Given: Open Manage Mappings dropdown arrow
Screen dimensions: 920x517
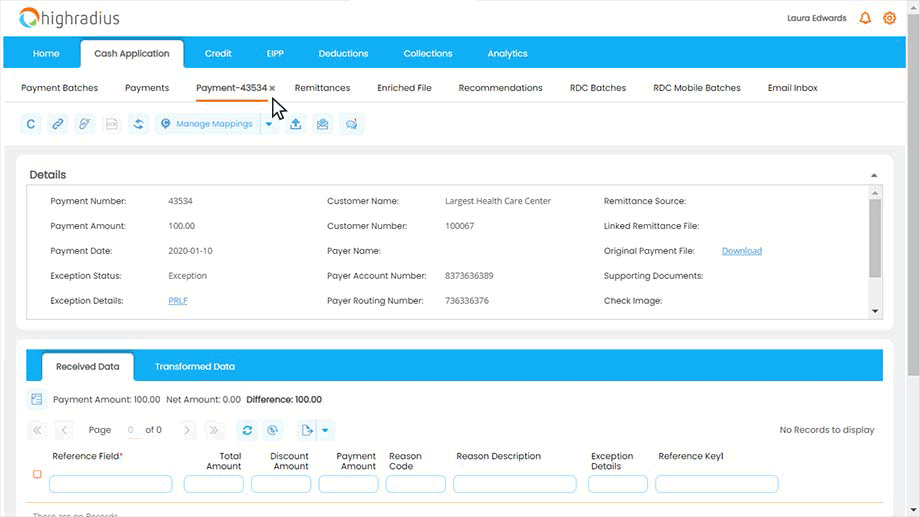Looking at the screenshot, I should (269, 124).
